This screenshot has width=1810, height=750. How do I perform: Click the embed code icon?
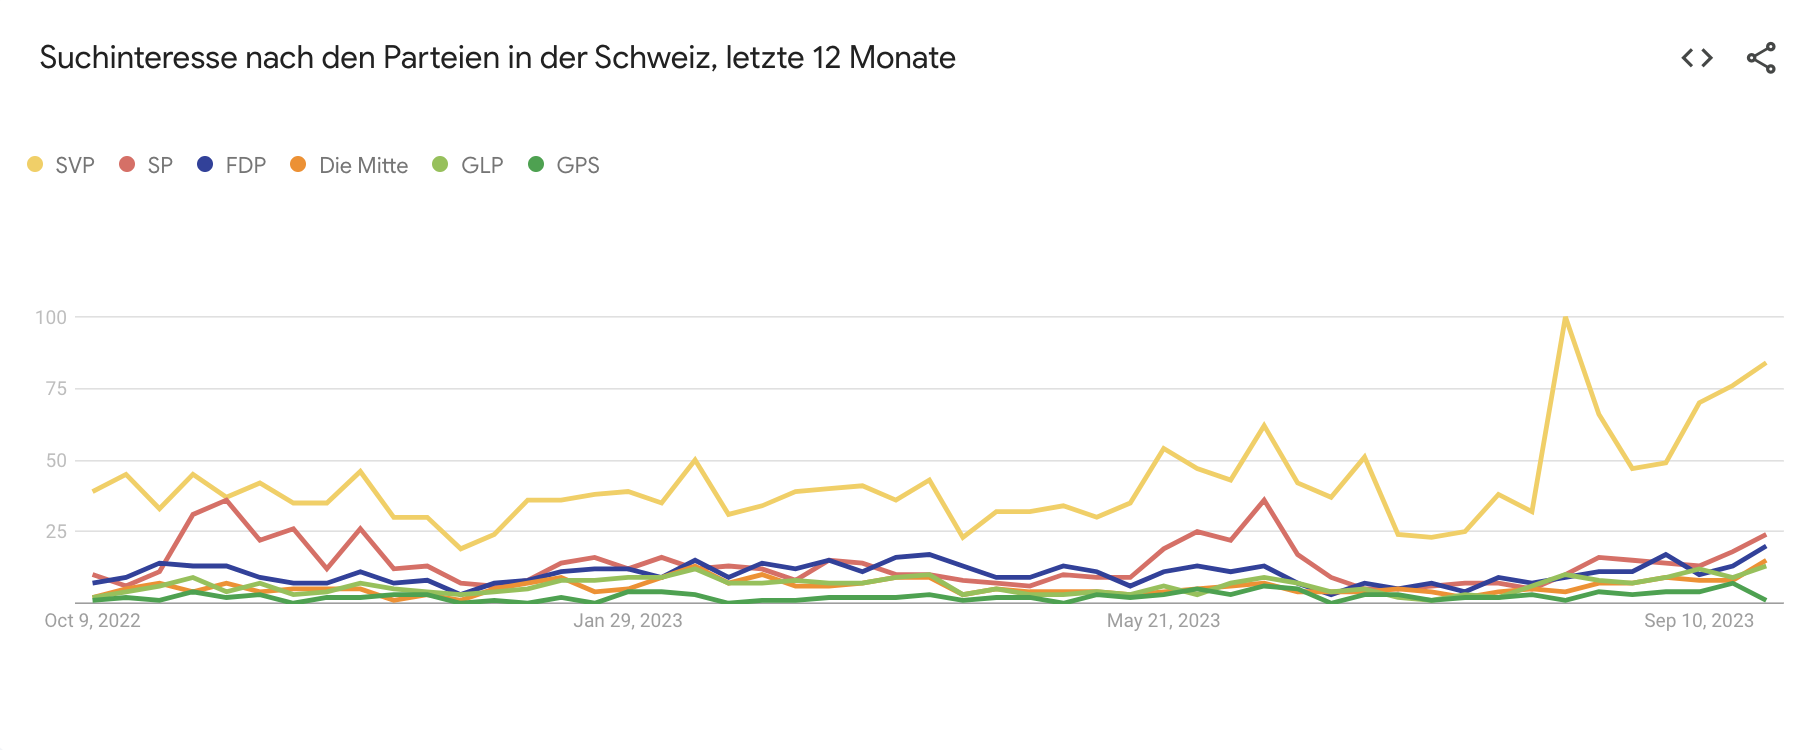point(1697,58)
